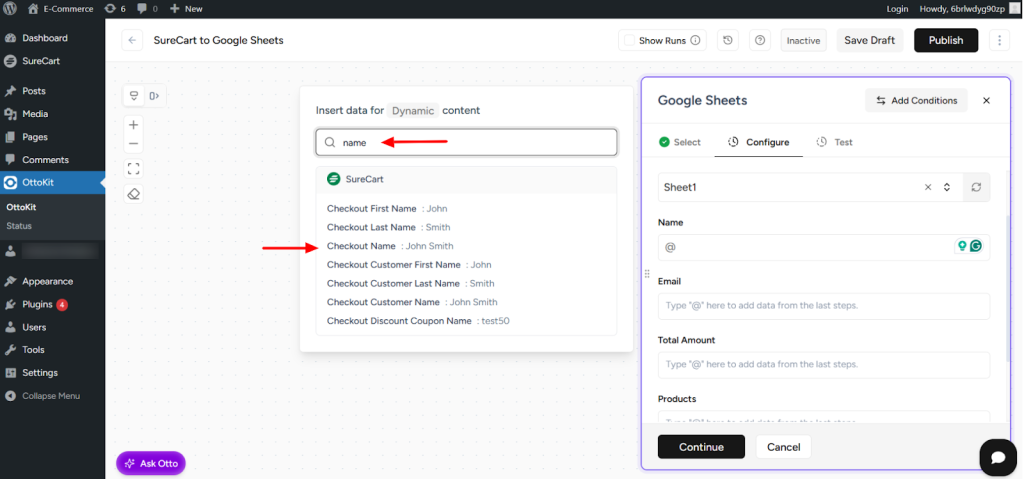The width and height of the screenshot is (1024, 479).
Task: Zoom in on the workflow canvas
Action: click(x=134, y=125)
